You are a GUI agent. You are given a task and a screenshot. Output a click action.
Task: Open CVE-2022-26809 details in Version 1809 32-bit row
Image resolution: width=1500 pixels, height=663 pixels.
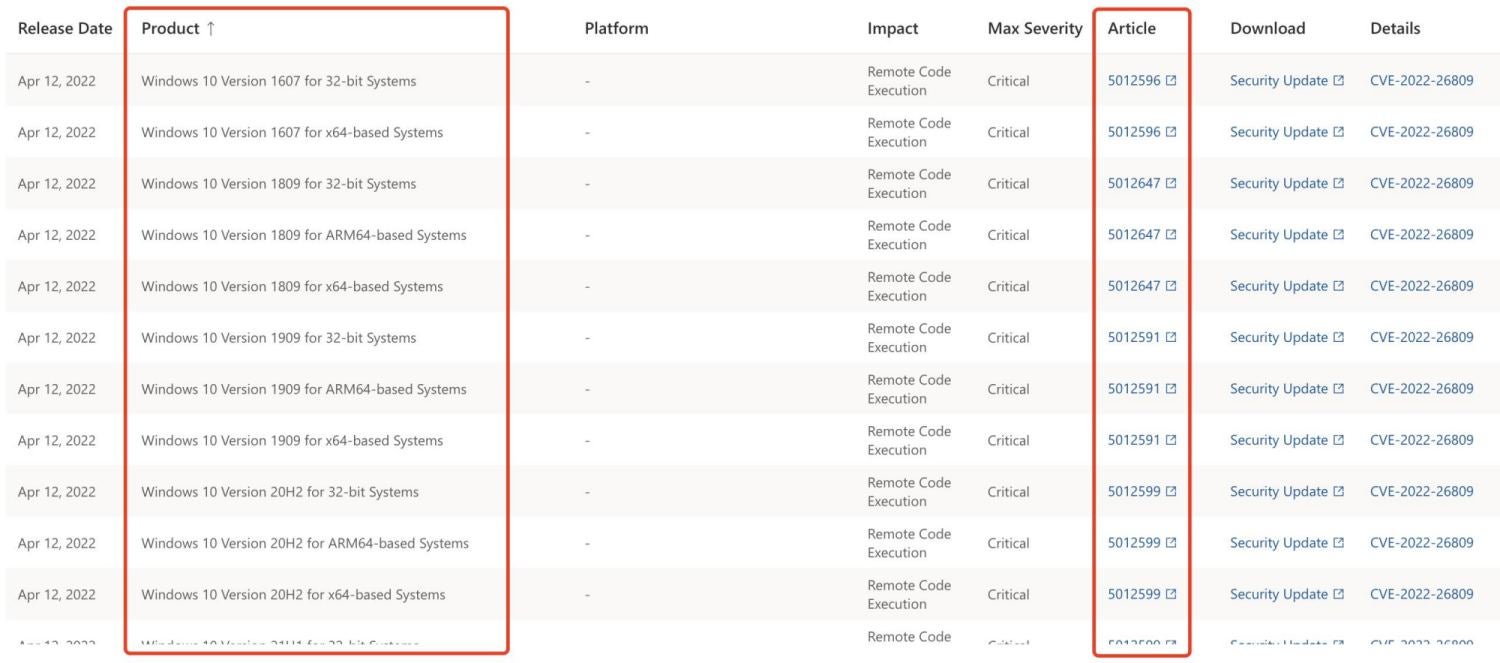(1422, 184)
